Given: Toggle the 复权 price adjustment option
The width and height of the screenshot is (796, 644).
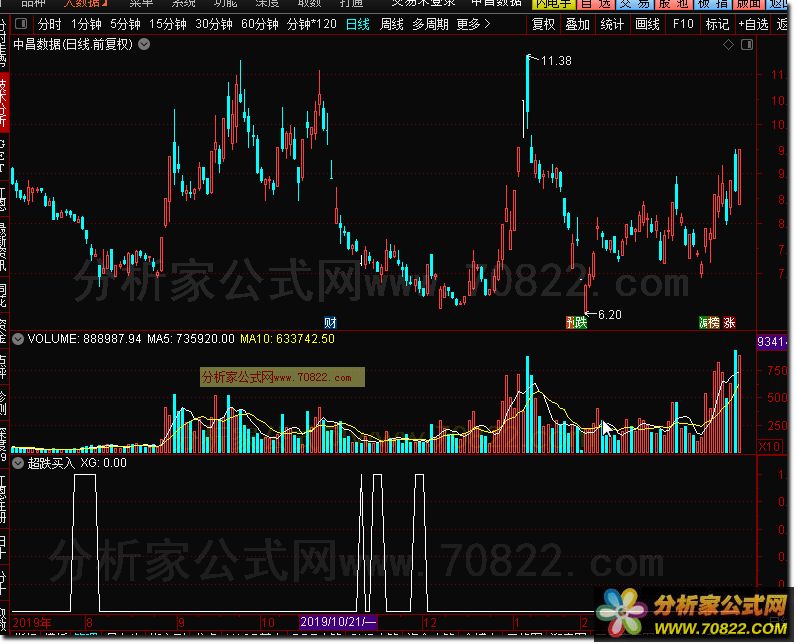Looking at the screenshot, I should coord(544,24).
